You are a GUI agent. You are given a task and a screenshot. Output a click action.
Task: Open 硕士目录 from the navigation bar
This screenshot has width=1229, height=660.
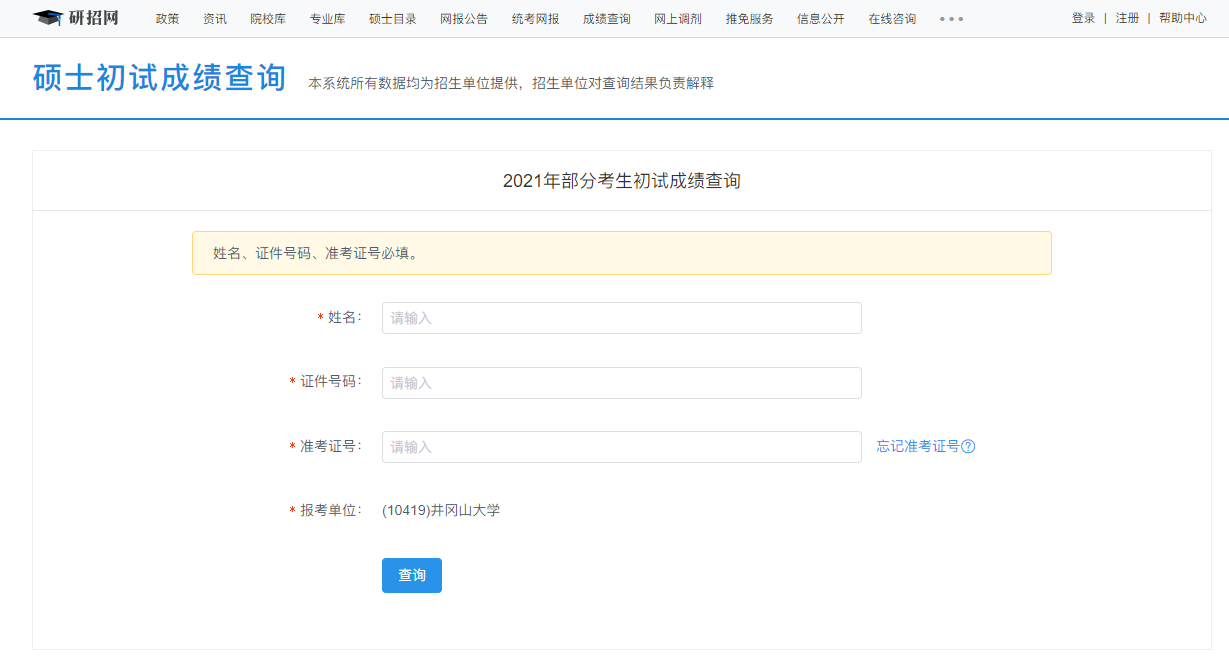click(x=392, y=19)
